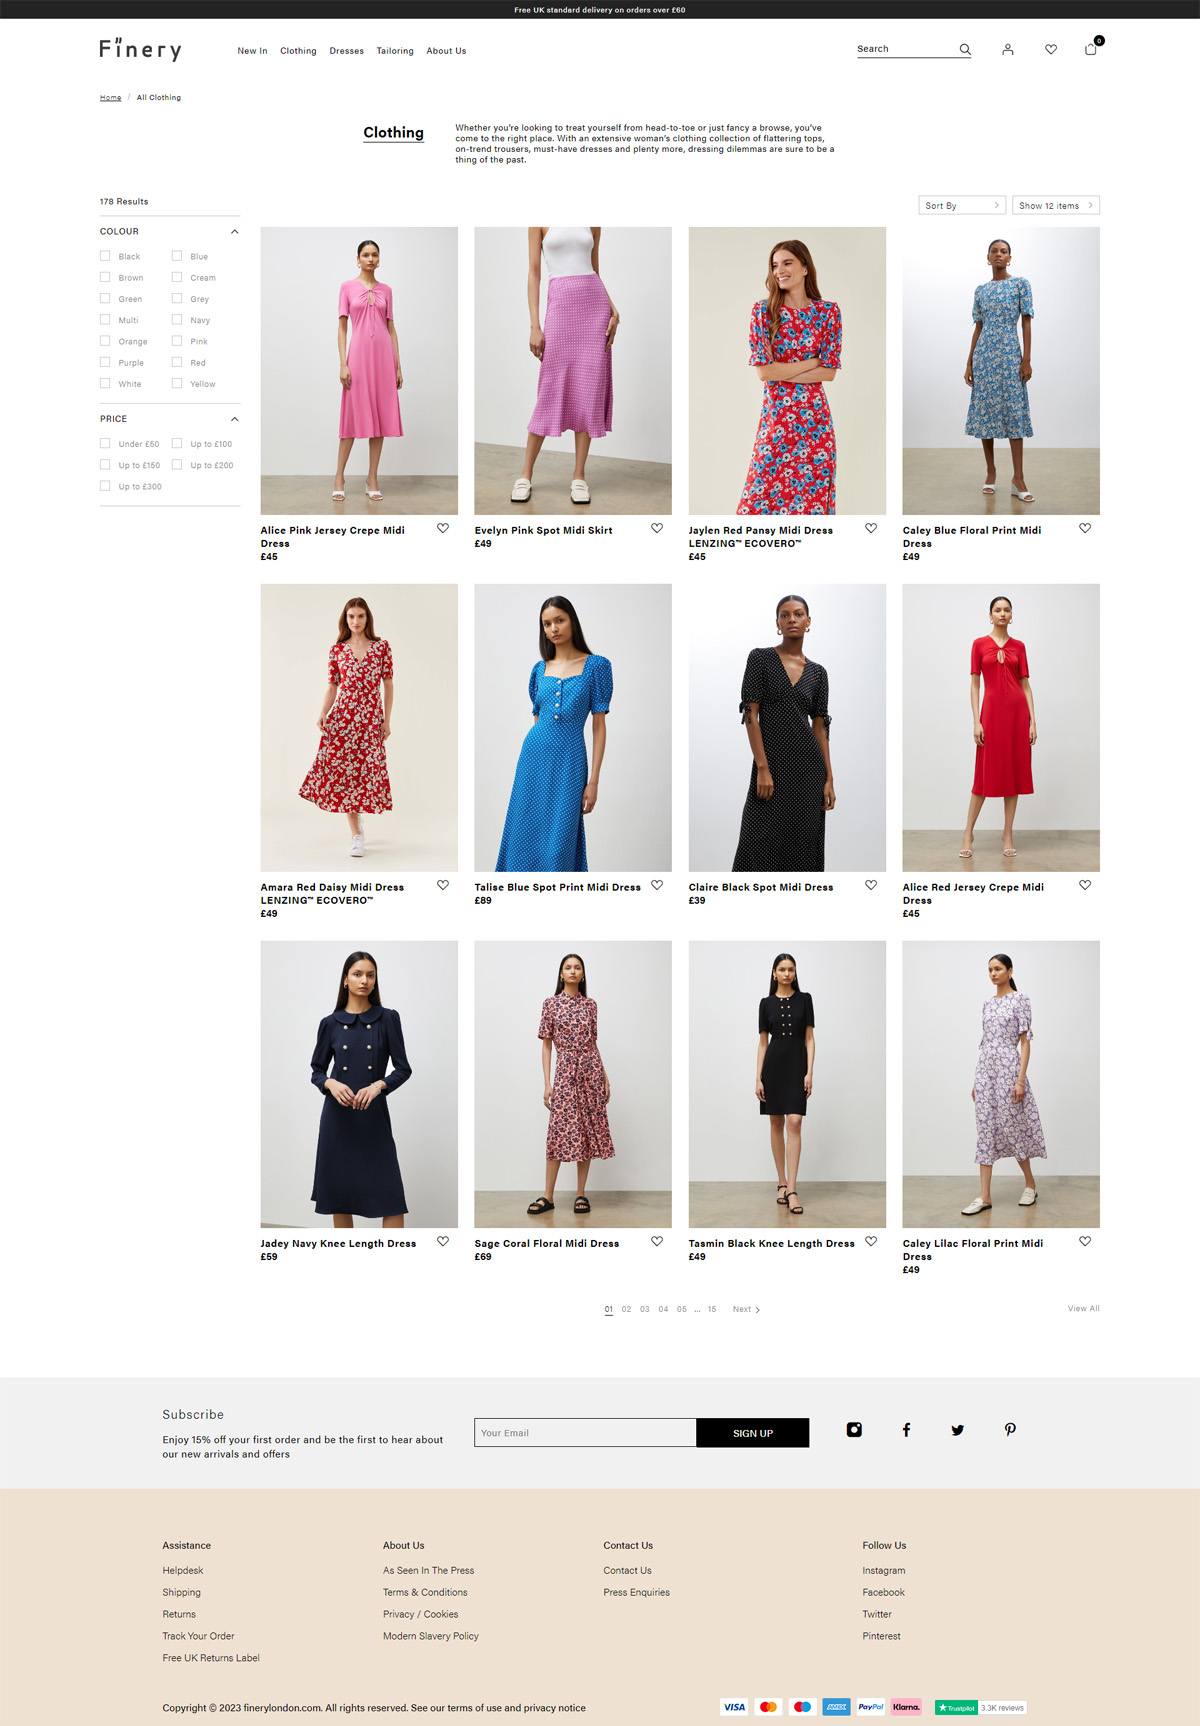
Task: Click the Your Email input field
Action: (585, 1433)
